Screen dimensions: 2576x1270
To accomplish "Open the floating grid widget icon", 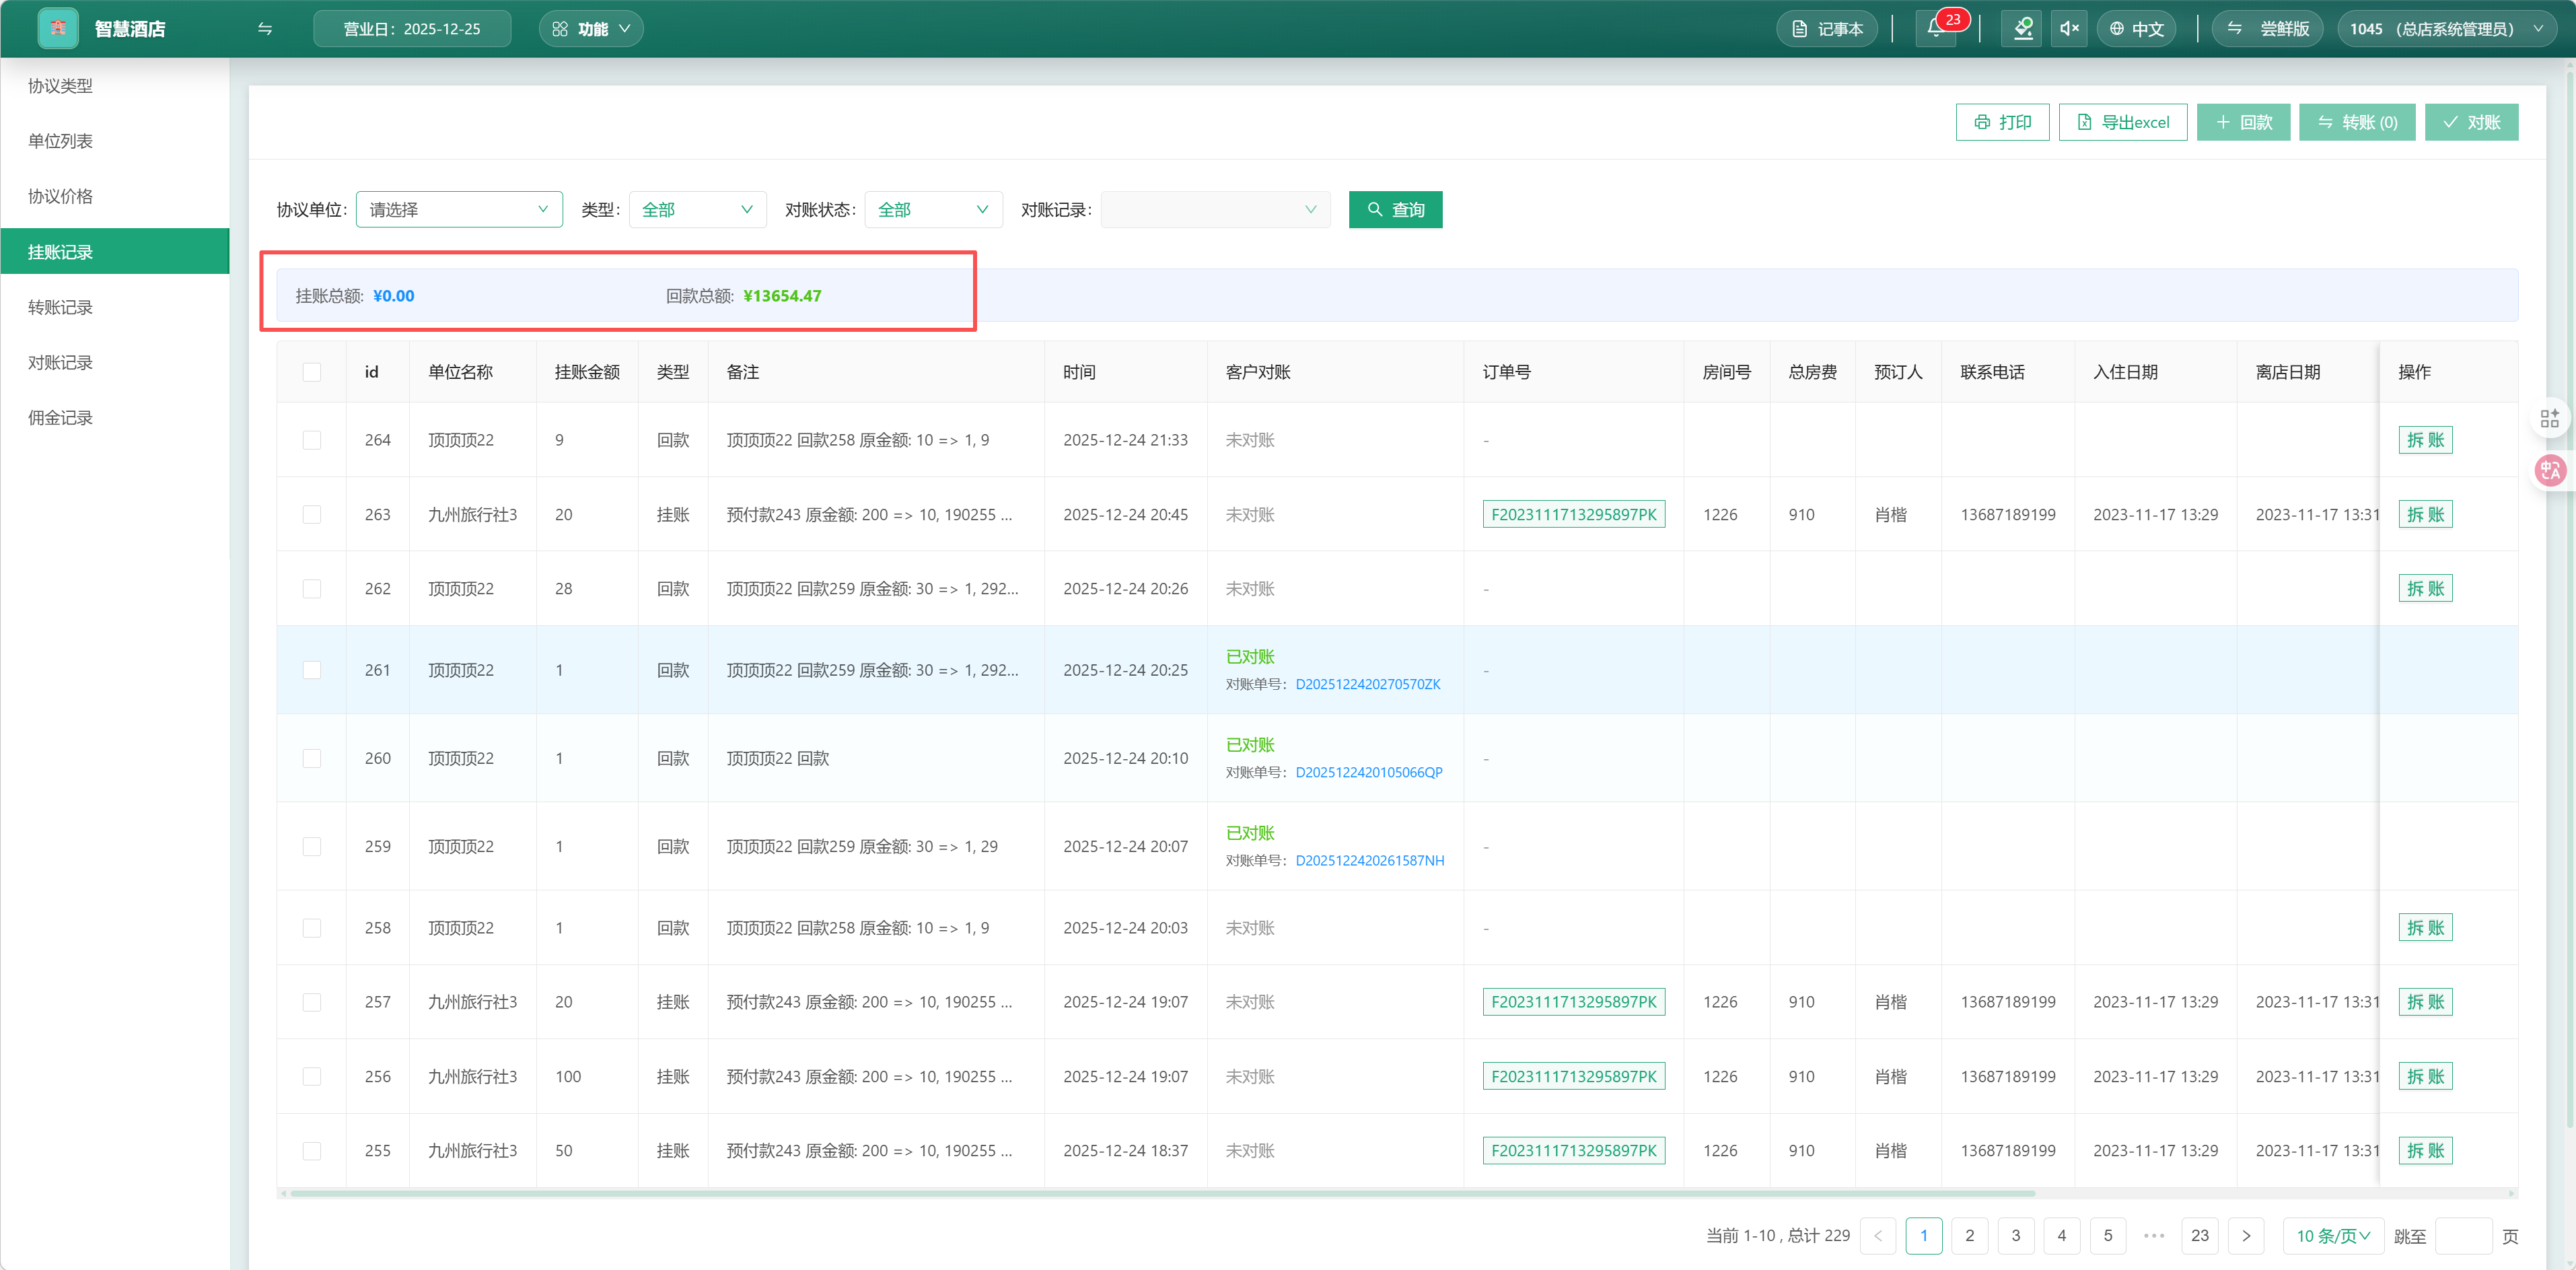I will (2549, 418).
